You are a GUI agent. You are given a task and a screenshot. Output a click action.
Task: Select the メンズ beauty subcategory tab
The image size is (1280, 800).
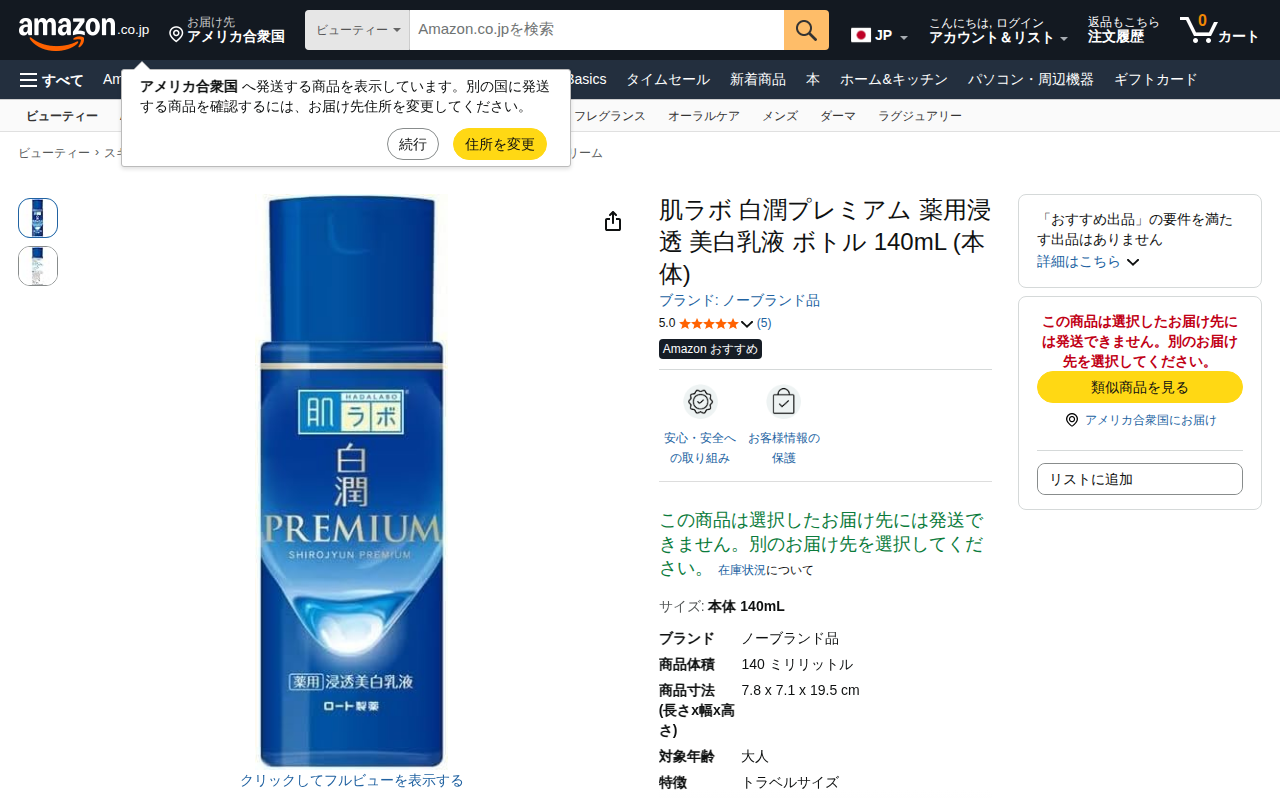click(x=780, y=116)
